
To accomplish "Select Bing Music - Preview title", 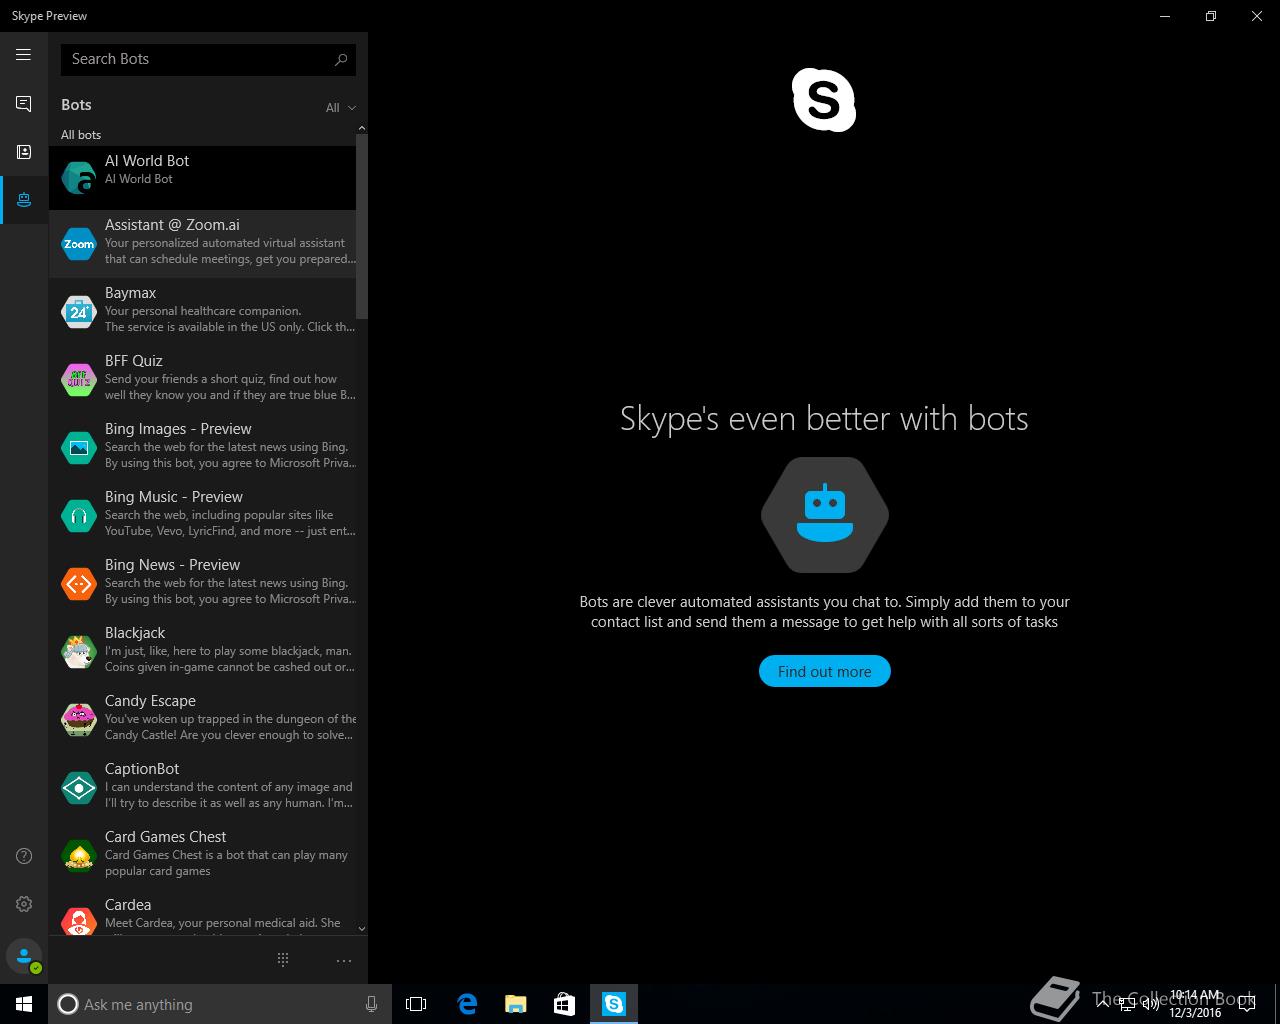I will point(174,497).
